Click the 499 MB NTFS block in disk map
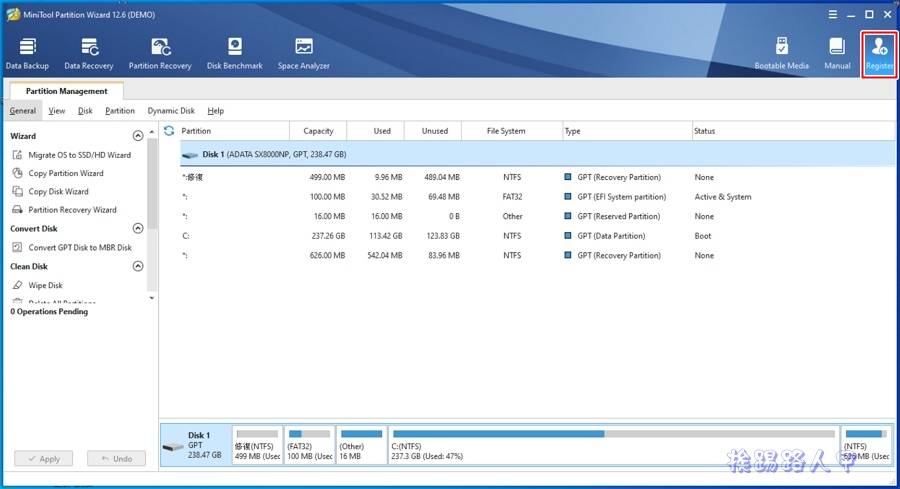 tap(257, 445)
